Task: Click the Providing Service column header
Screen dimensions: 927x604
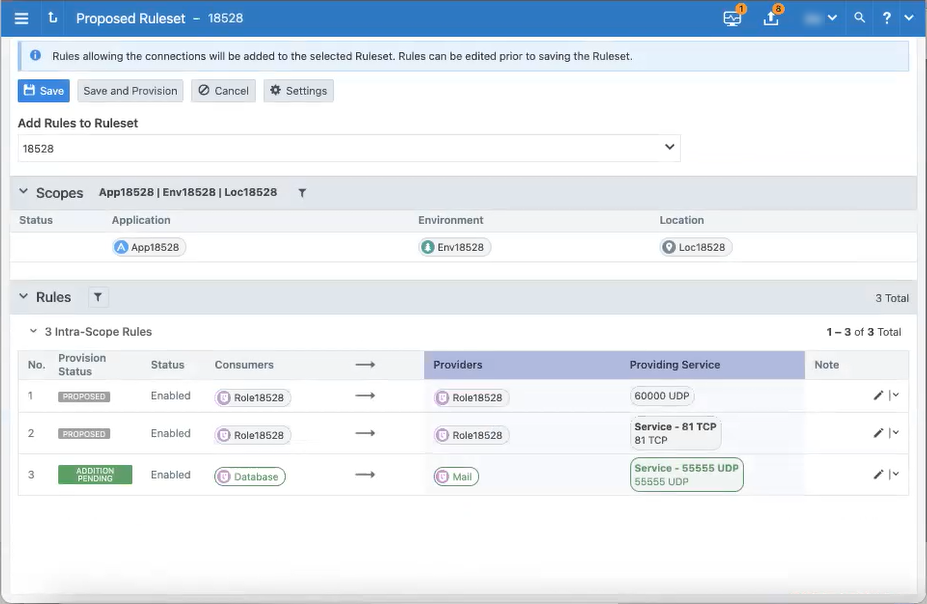Action: 675,365
